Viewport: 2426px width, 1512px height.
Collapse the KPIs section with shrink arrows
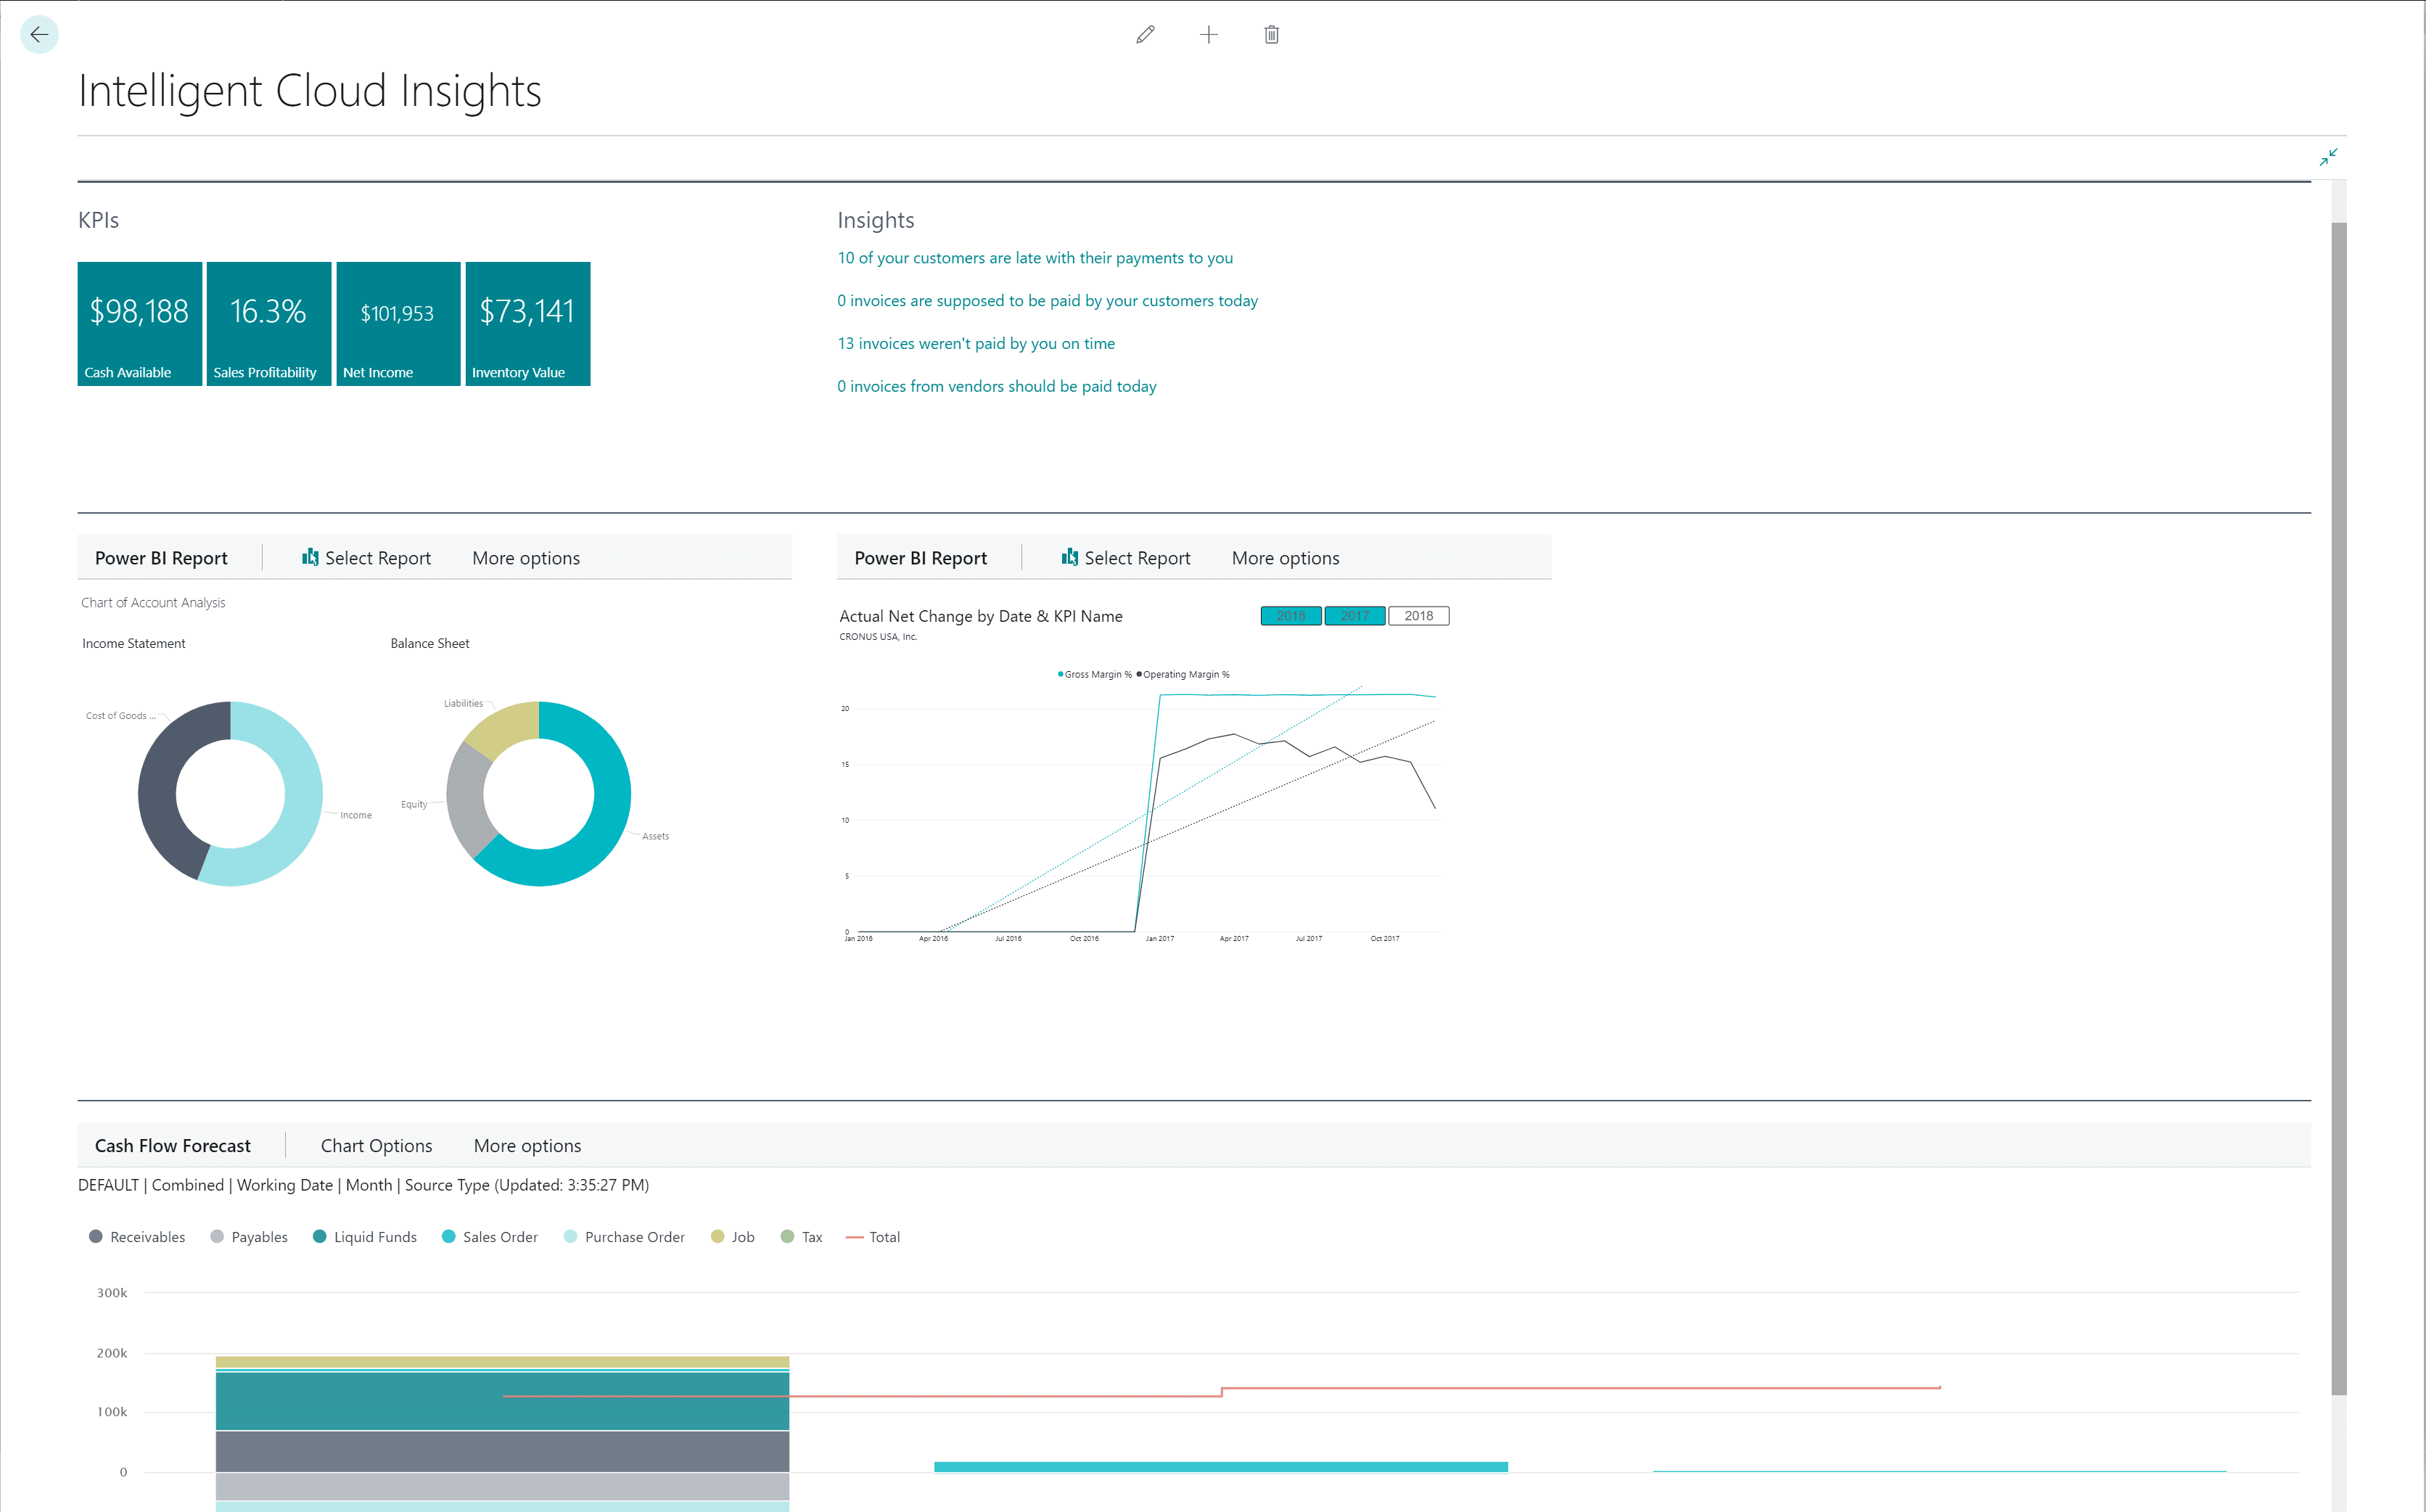[x=2329, y=157]
